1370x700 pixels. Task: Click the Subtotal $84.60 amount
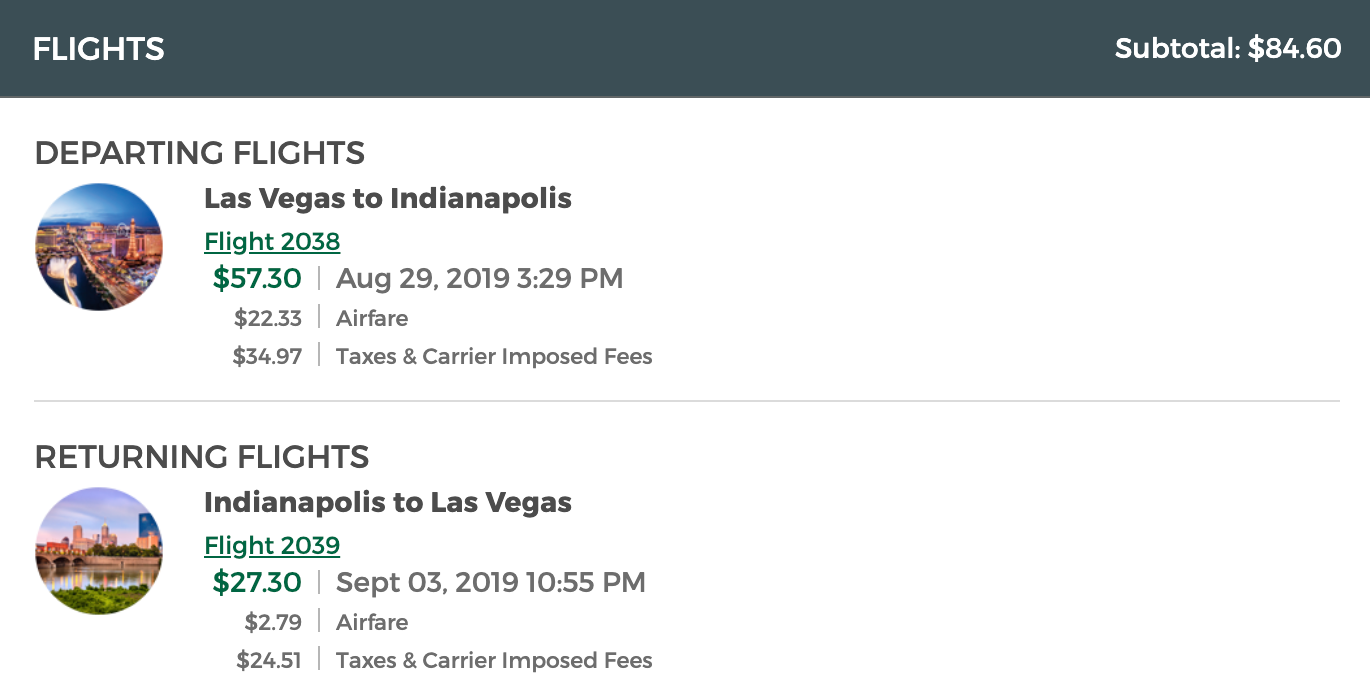pos(1228,49)
